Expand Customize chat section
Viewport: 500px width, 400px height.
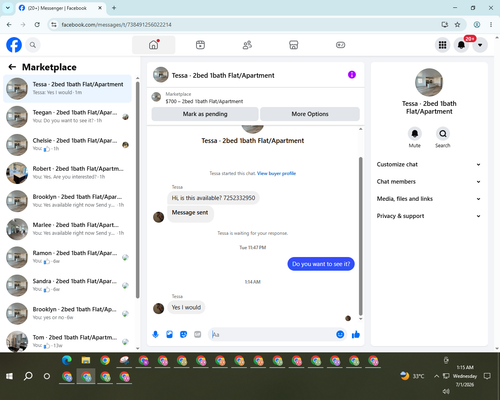click(x=429, y=164)
